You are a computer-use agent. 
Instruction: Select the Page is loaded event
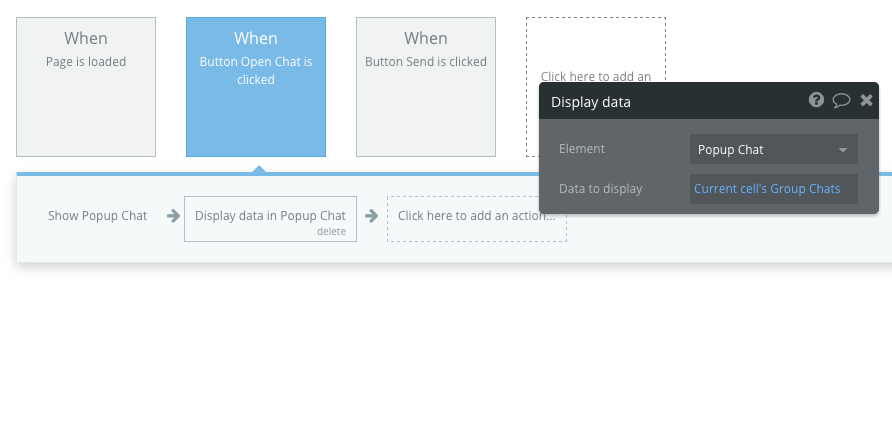pos(86,87)
